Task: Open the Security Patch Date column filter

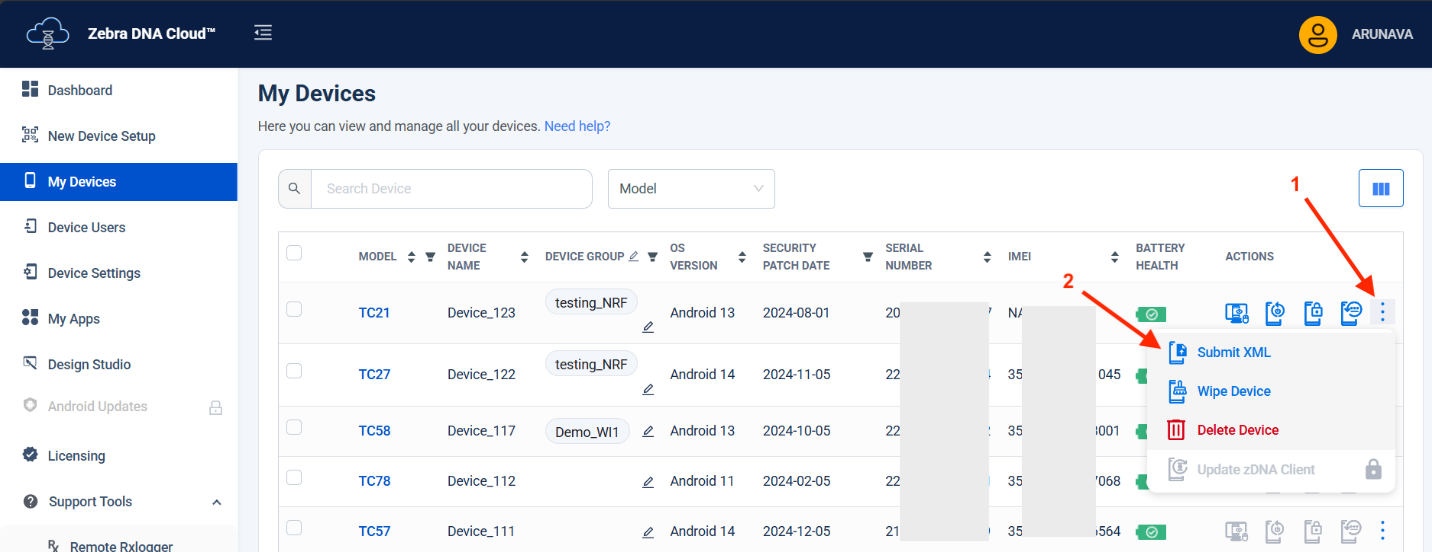Action: pyautogui.click(x=867, y=257)
